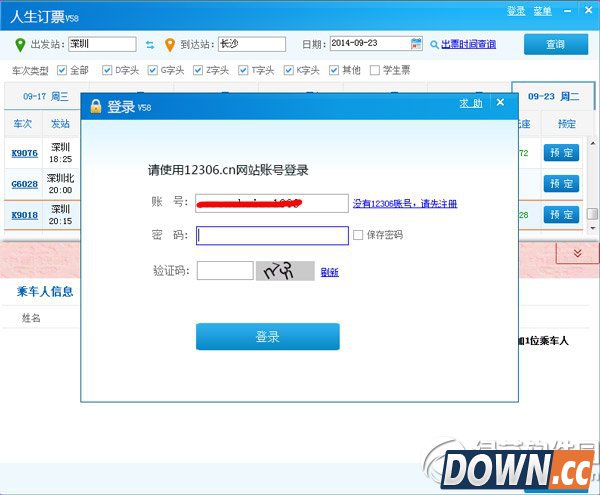Uncheck the 其他 checkbox
The width and height of the screenshot is (600, 495).
(334, 70)
